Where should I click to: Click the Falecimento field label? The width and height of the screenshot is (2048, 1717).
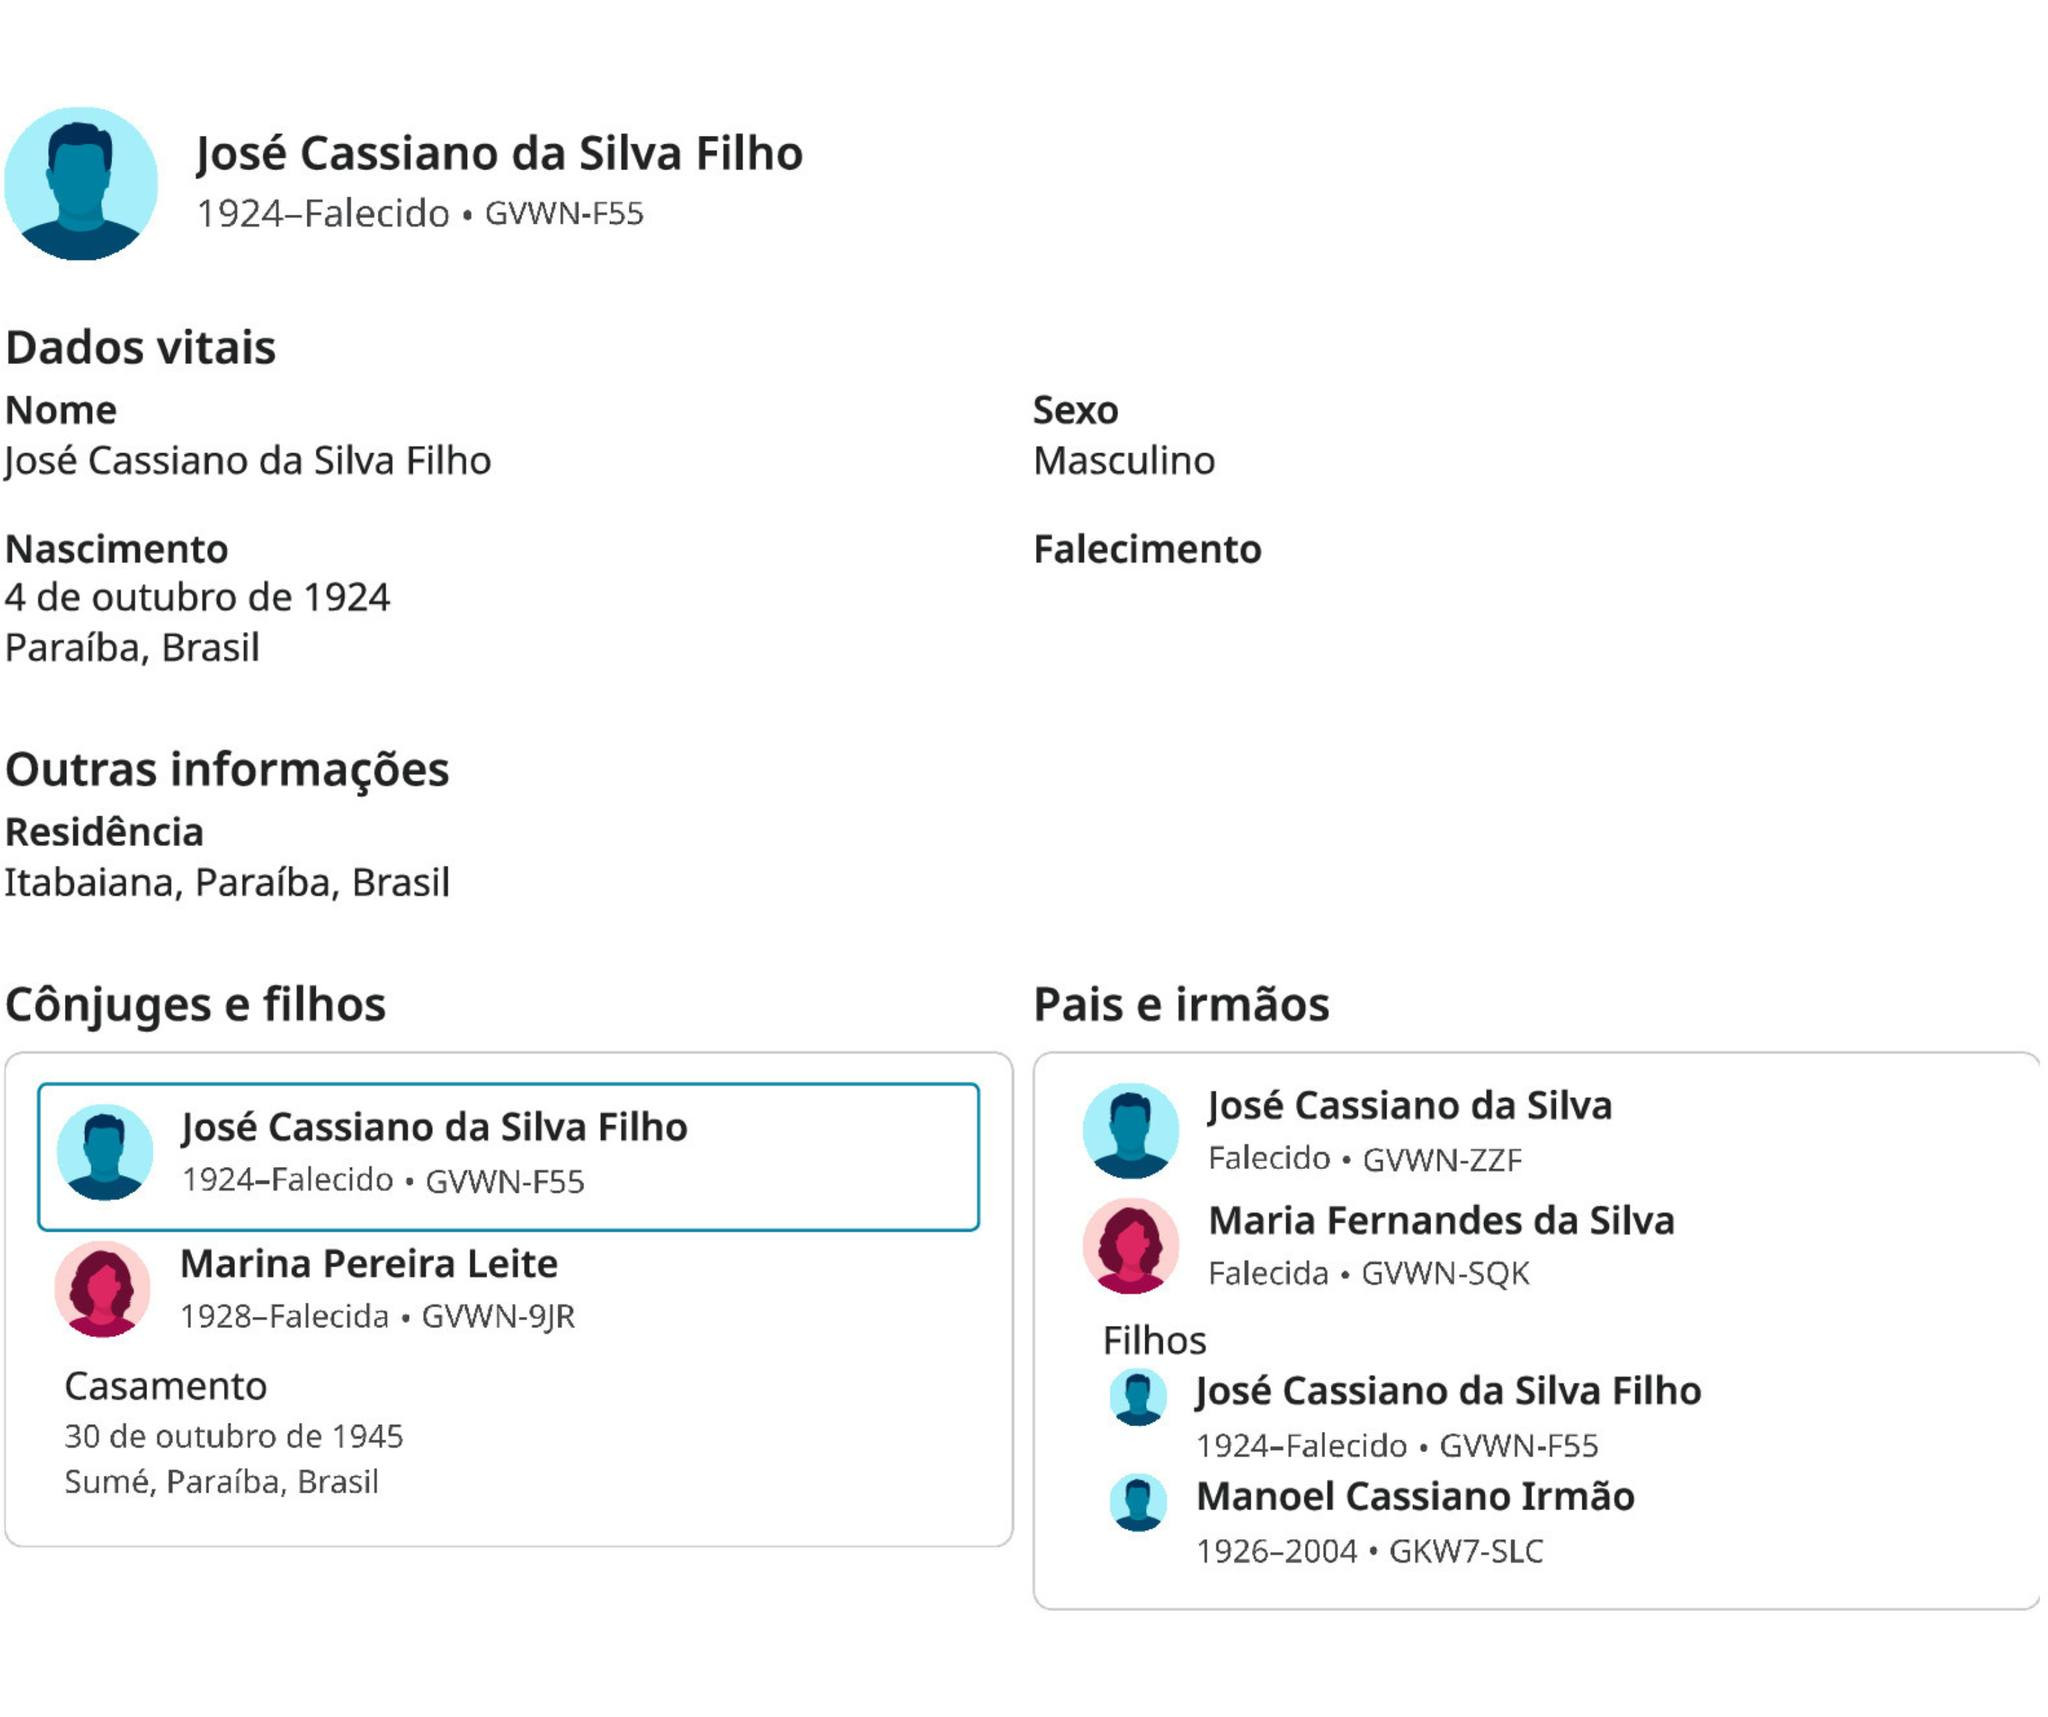pos(1147,549)
